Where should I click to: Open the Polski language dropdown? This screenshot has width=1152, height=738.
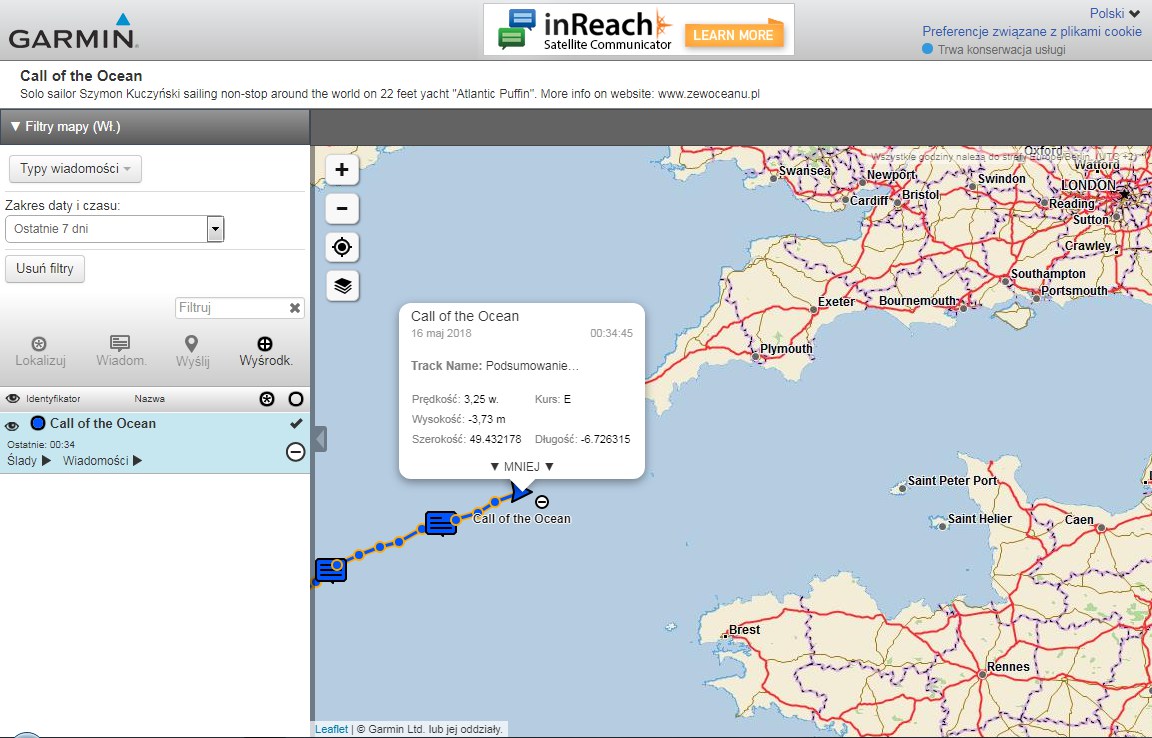tap(1115, 13)
